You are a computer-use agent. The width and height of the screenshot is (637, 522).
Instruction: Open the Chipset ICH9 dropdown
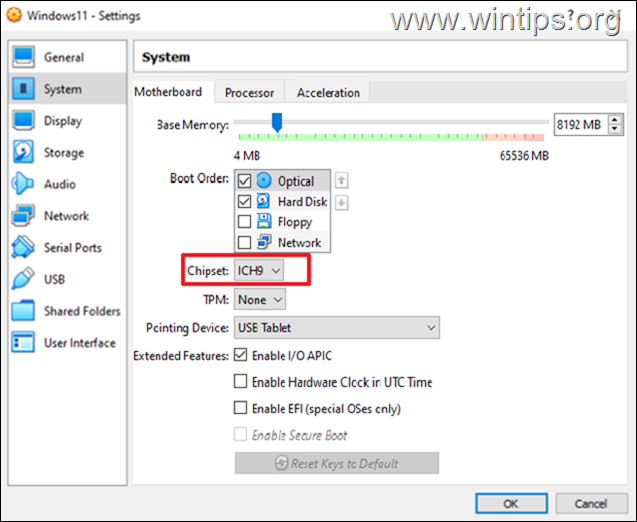tap(259, 271)
